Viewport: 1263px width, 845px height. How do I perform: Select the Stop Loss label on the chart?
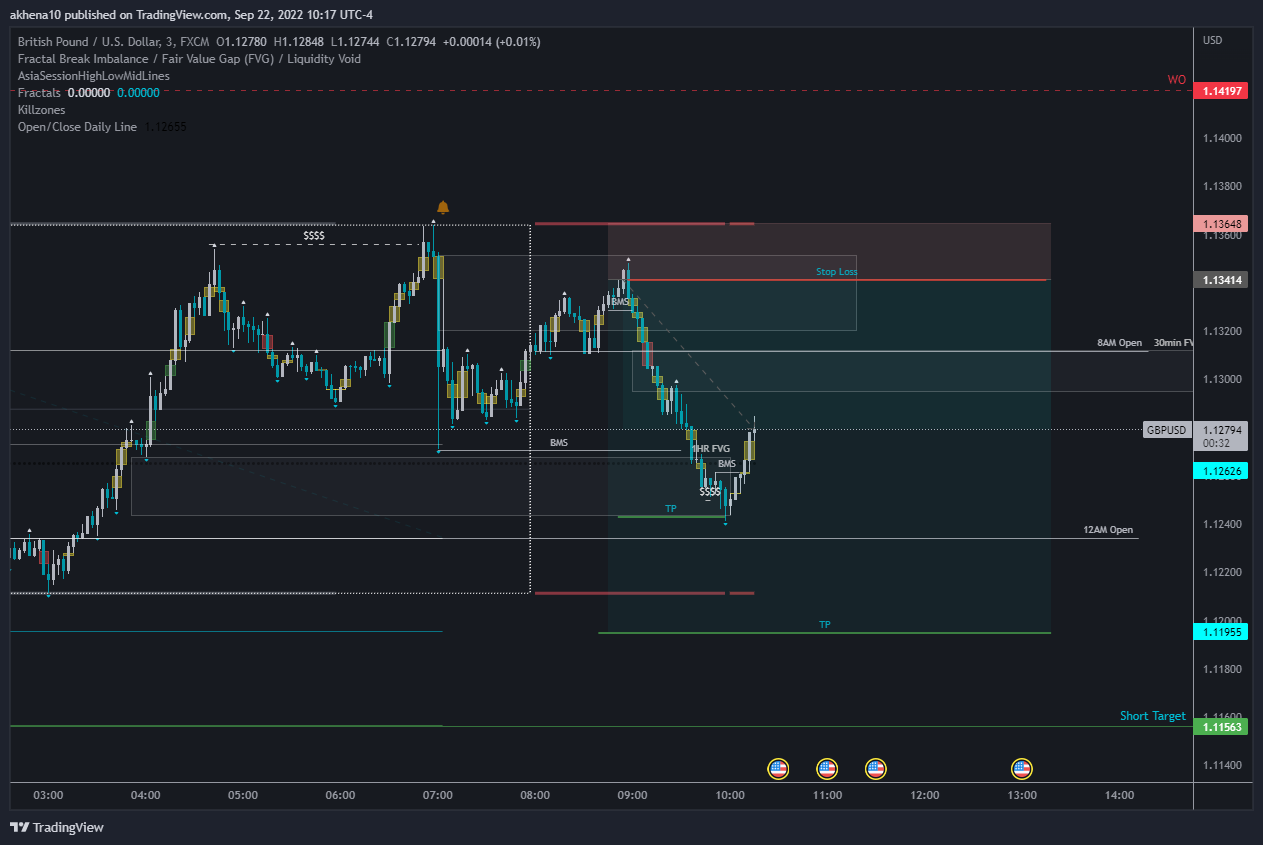tap(836, 272)
